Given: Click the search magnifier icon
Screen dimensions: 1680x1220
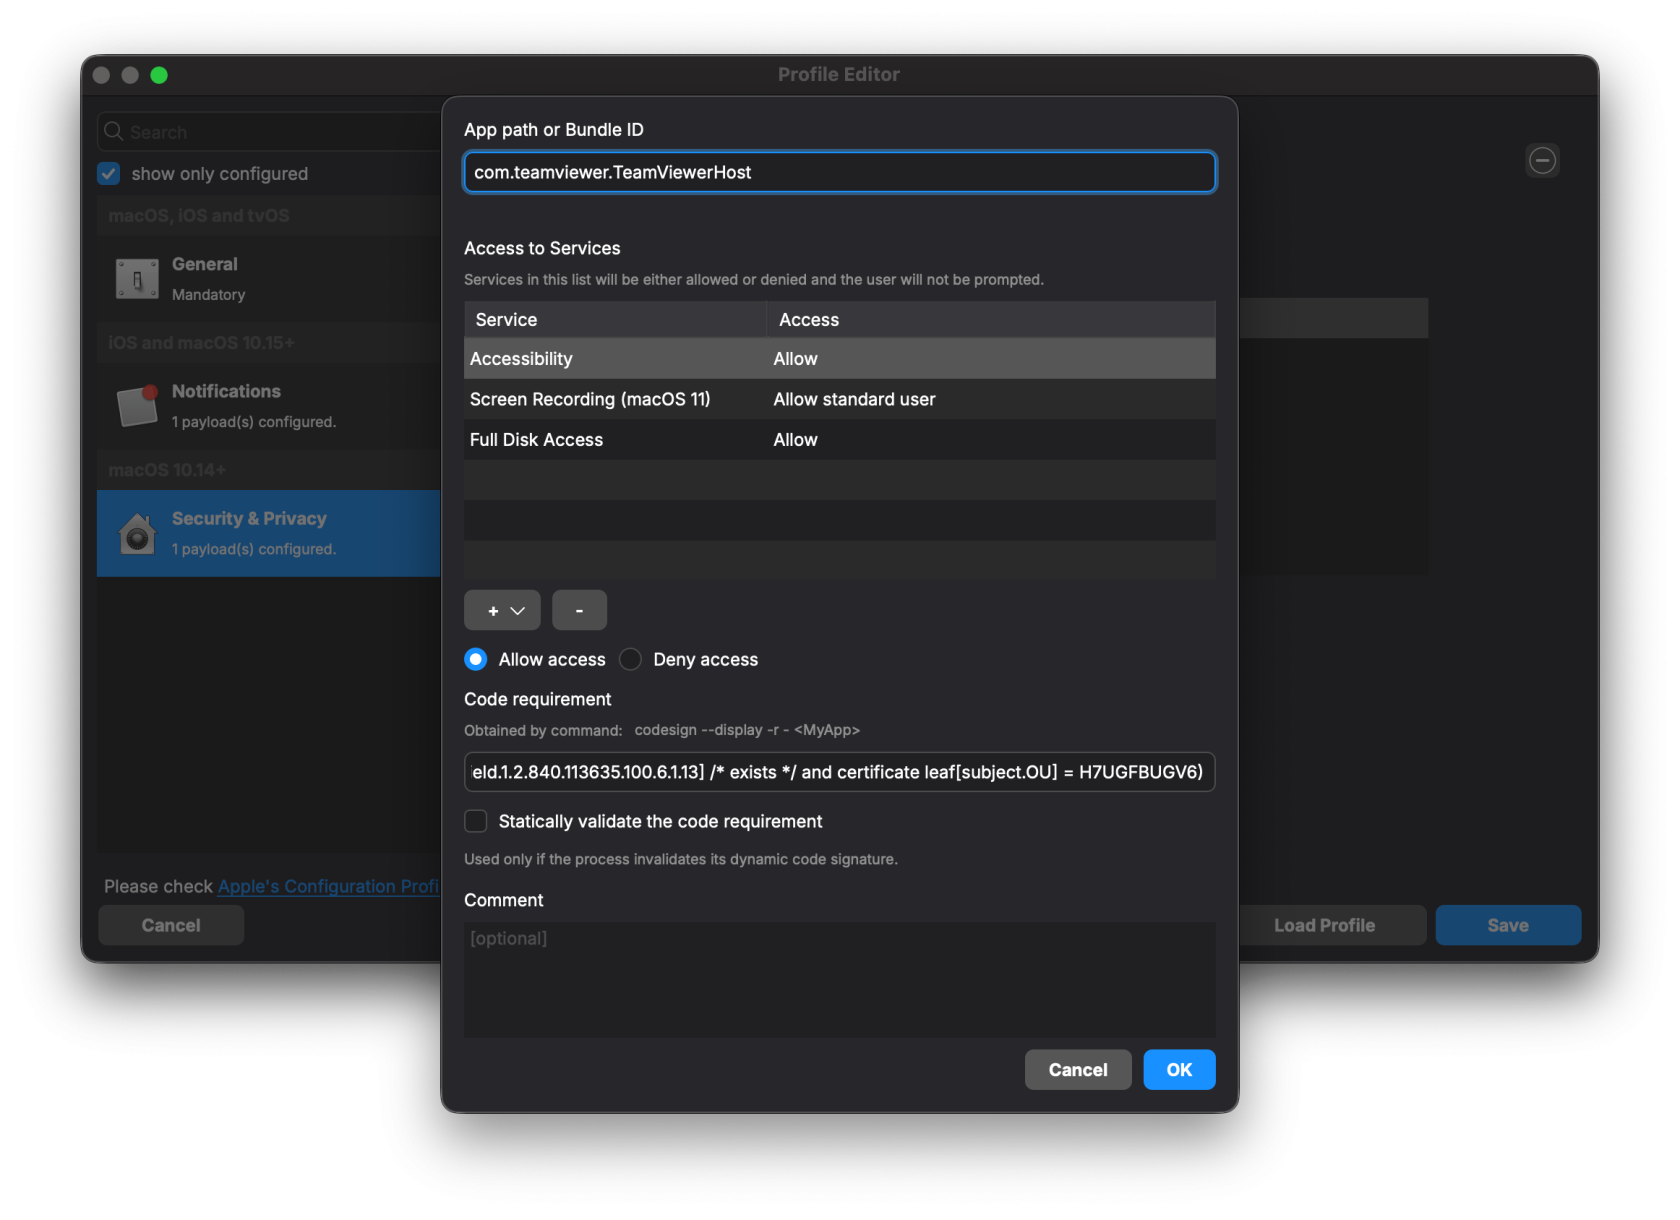Looking at the screenshot, I should tap(114, 132).
